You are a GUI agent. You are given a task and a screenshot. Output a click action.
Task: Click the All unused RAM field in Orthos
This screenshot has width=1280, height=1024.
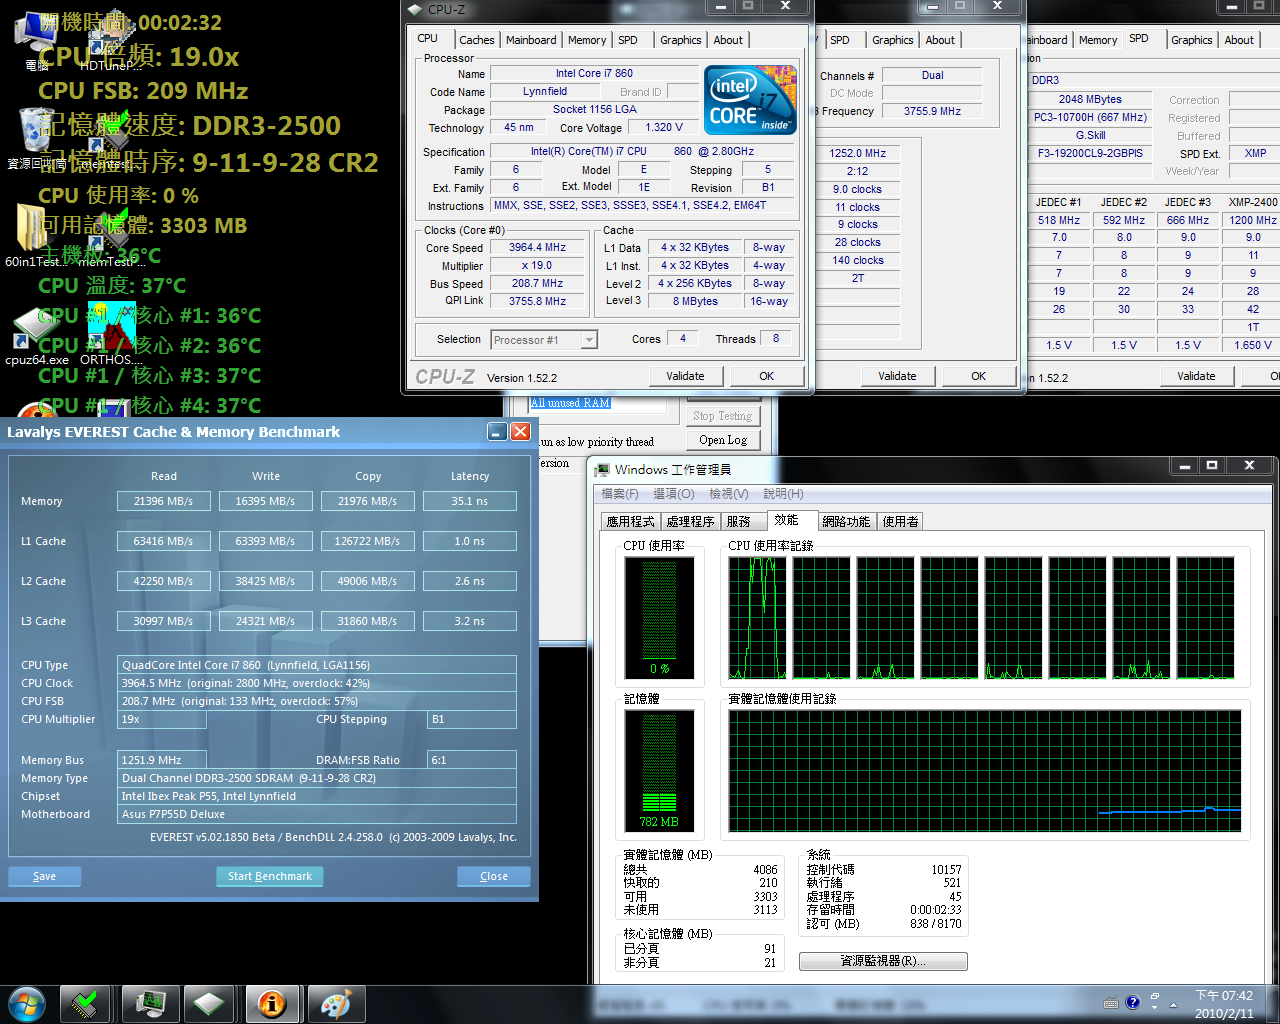click(x=597, y=403)
